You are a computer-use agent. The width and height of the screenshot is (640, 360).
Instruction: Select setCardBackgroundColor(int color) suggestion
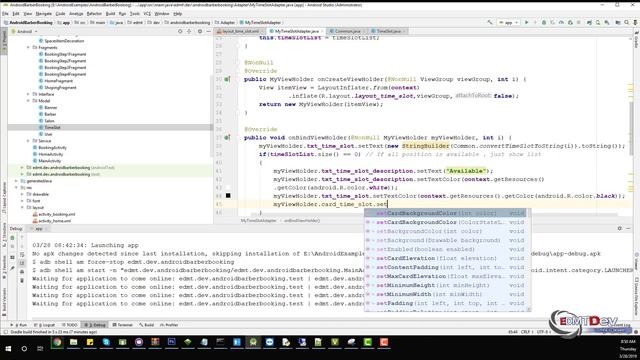click(445, 213)
